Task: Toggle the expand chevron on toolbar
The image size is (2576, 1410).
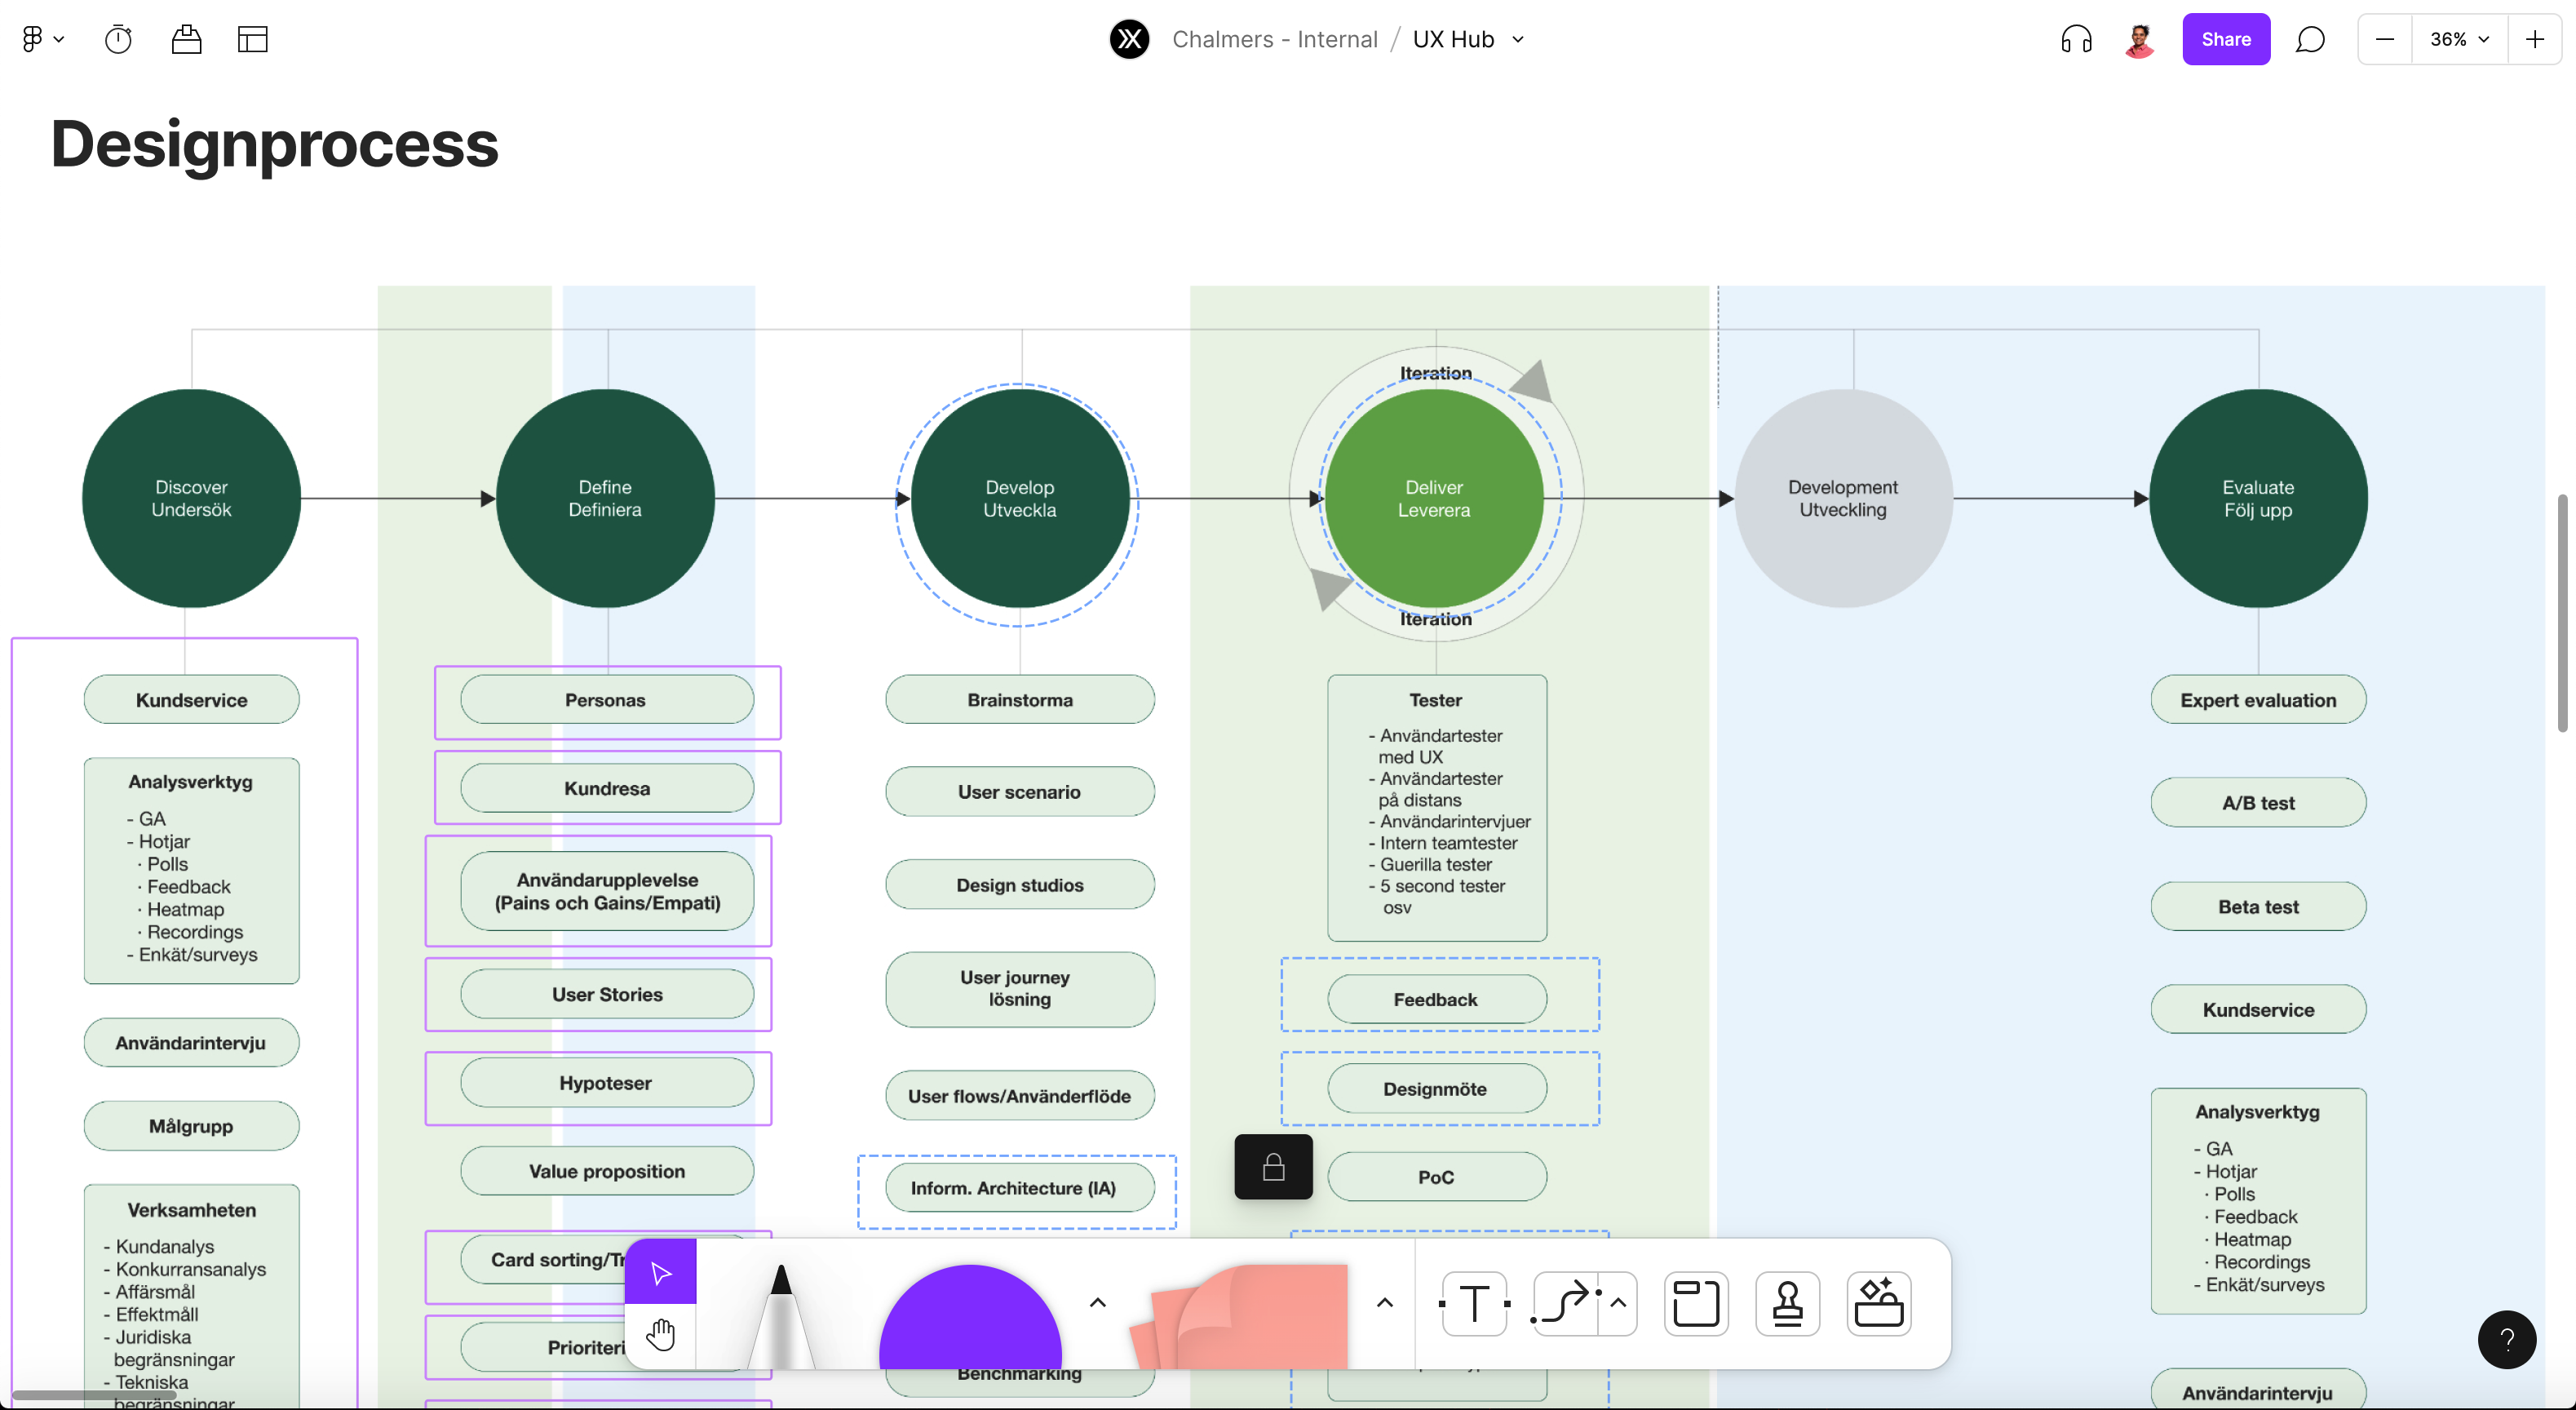Action: tap(1097, 1302)
